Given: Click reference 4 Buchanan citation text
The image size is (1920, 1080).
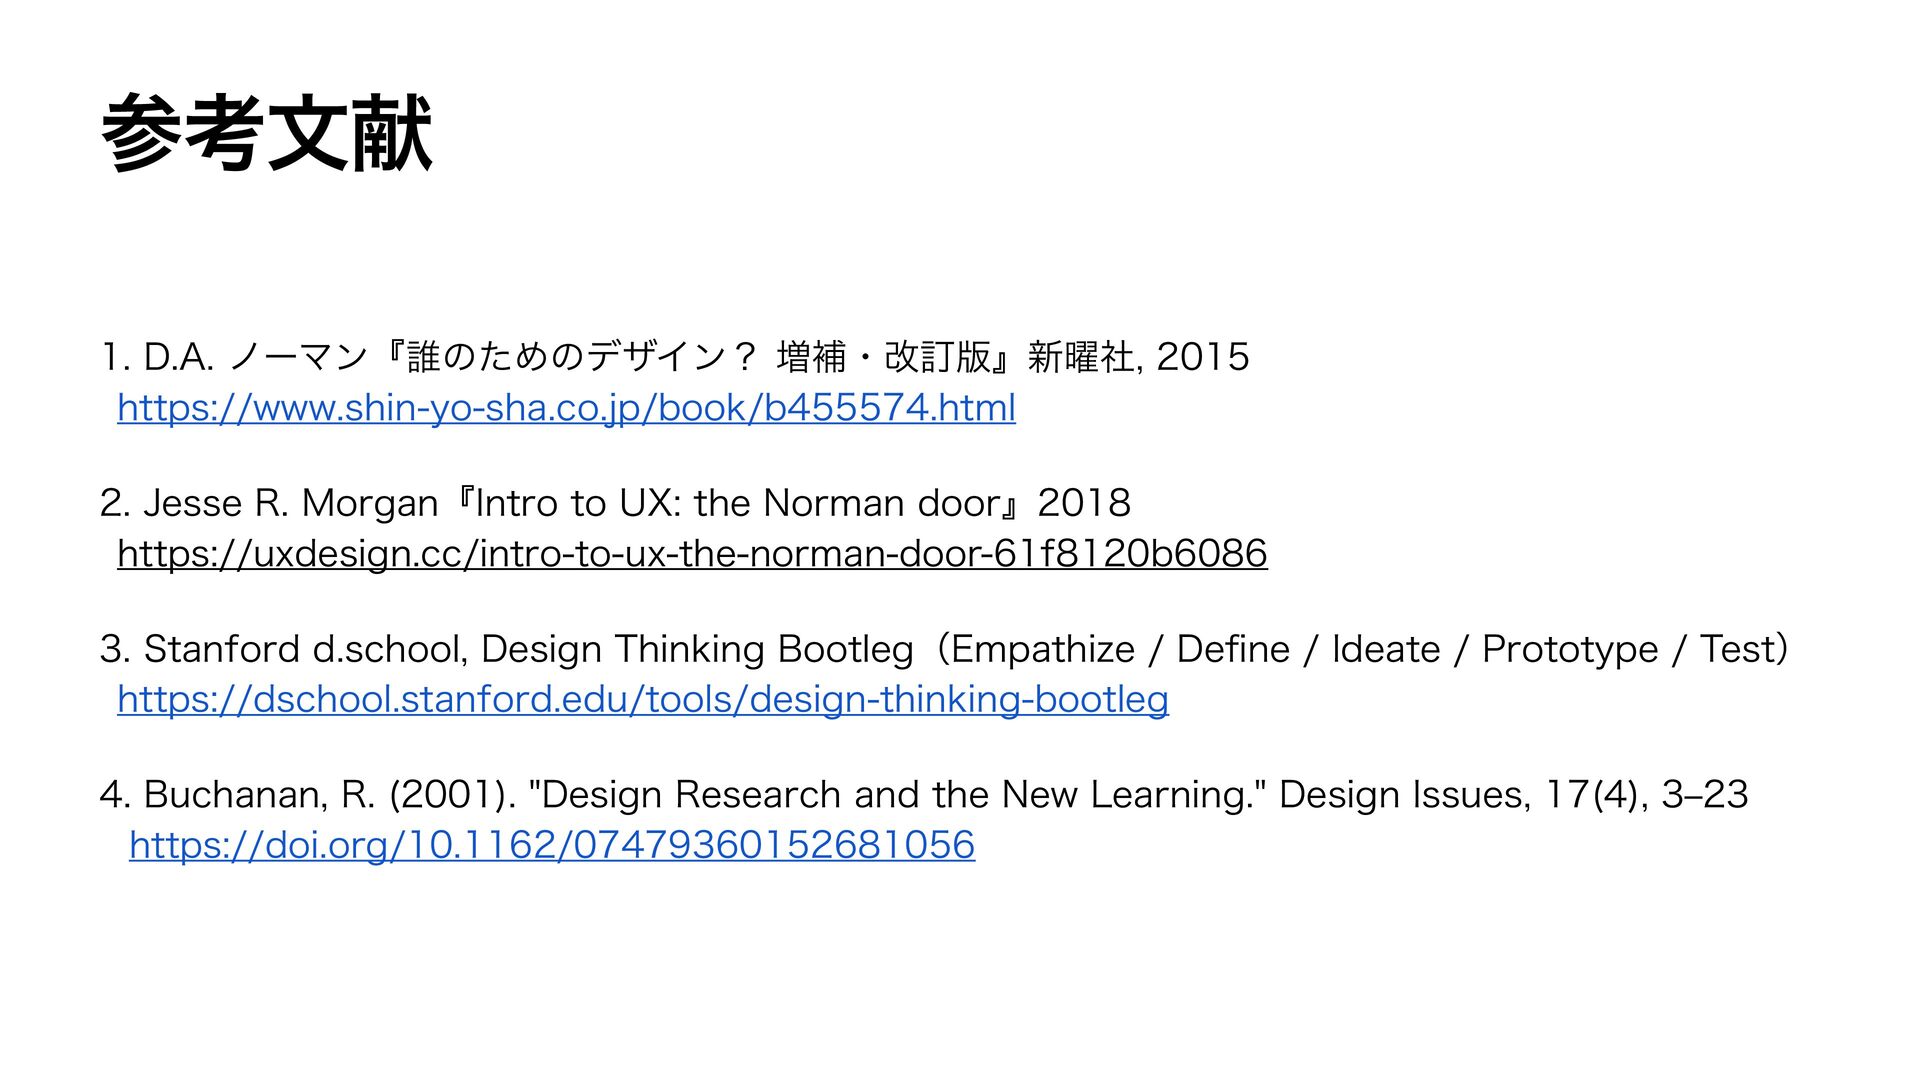Looking at the screenshot, I should (x=924, y=795).
